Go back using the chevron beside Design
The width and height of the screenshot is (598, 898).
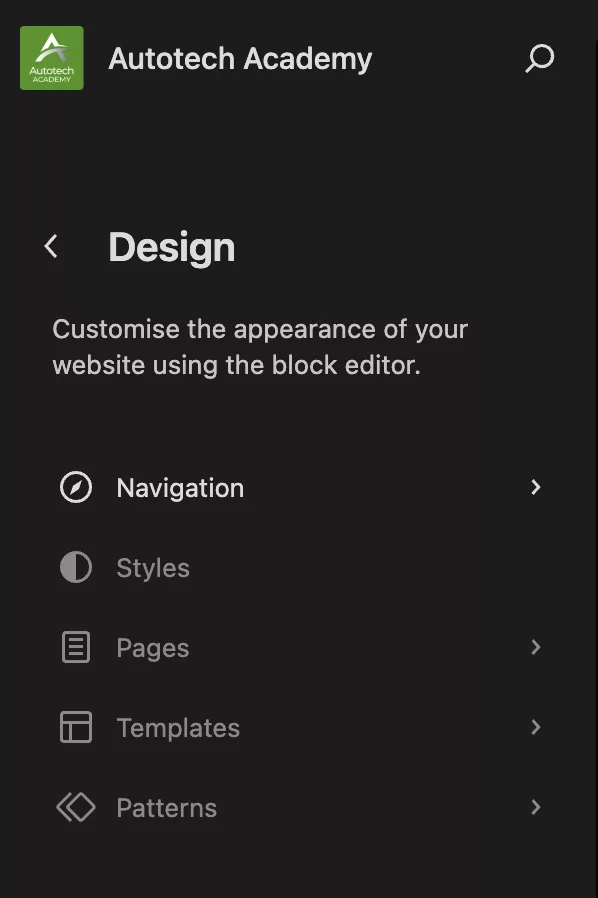tap(51, 246)
